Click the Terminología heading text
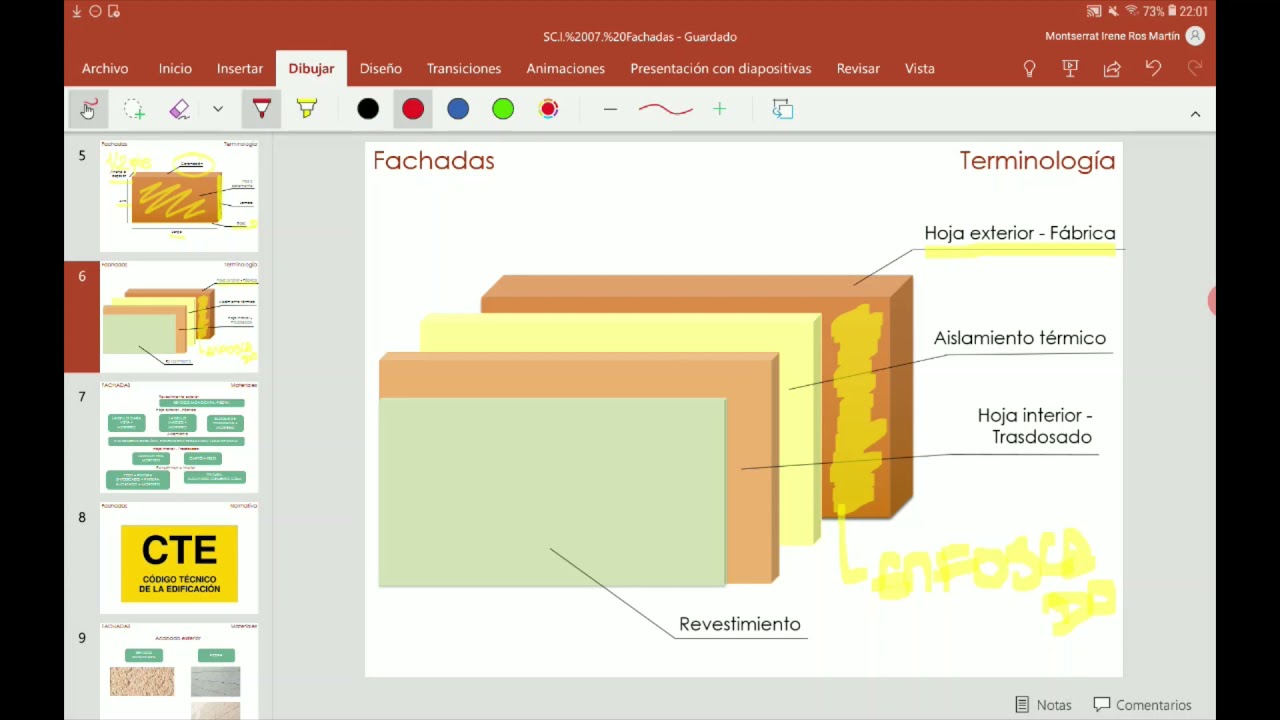Image resolution: width=1280 pixels, height=720 pixels. [x=1037, y=161]
